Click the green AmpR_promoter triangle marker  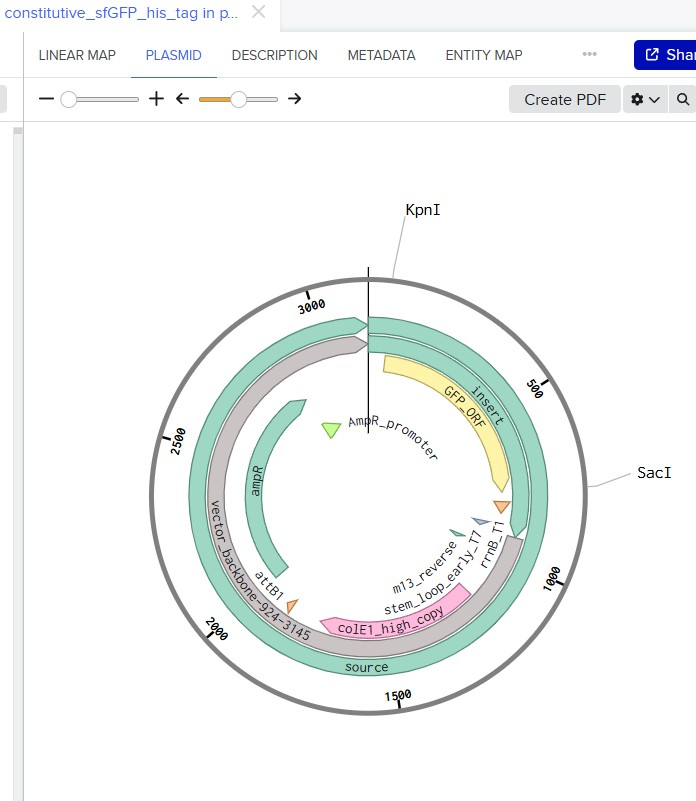(331, 429)
